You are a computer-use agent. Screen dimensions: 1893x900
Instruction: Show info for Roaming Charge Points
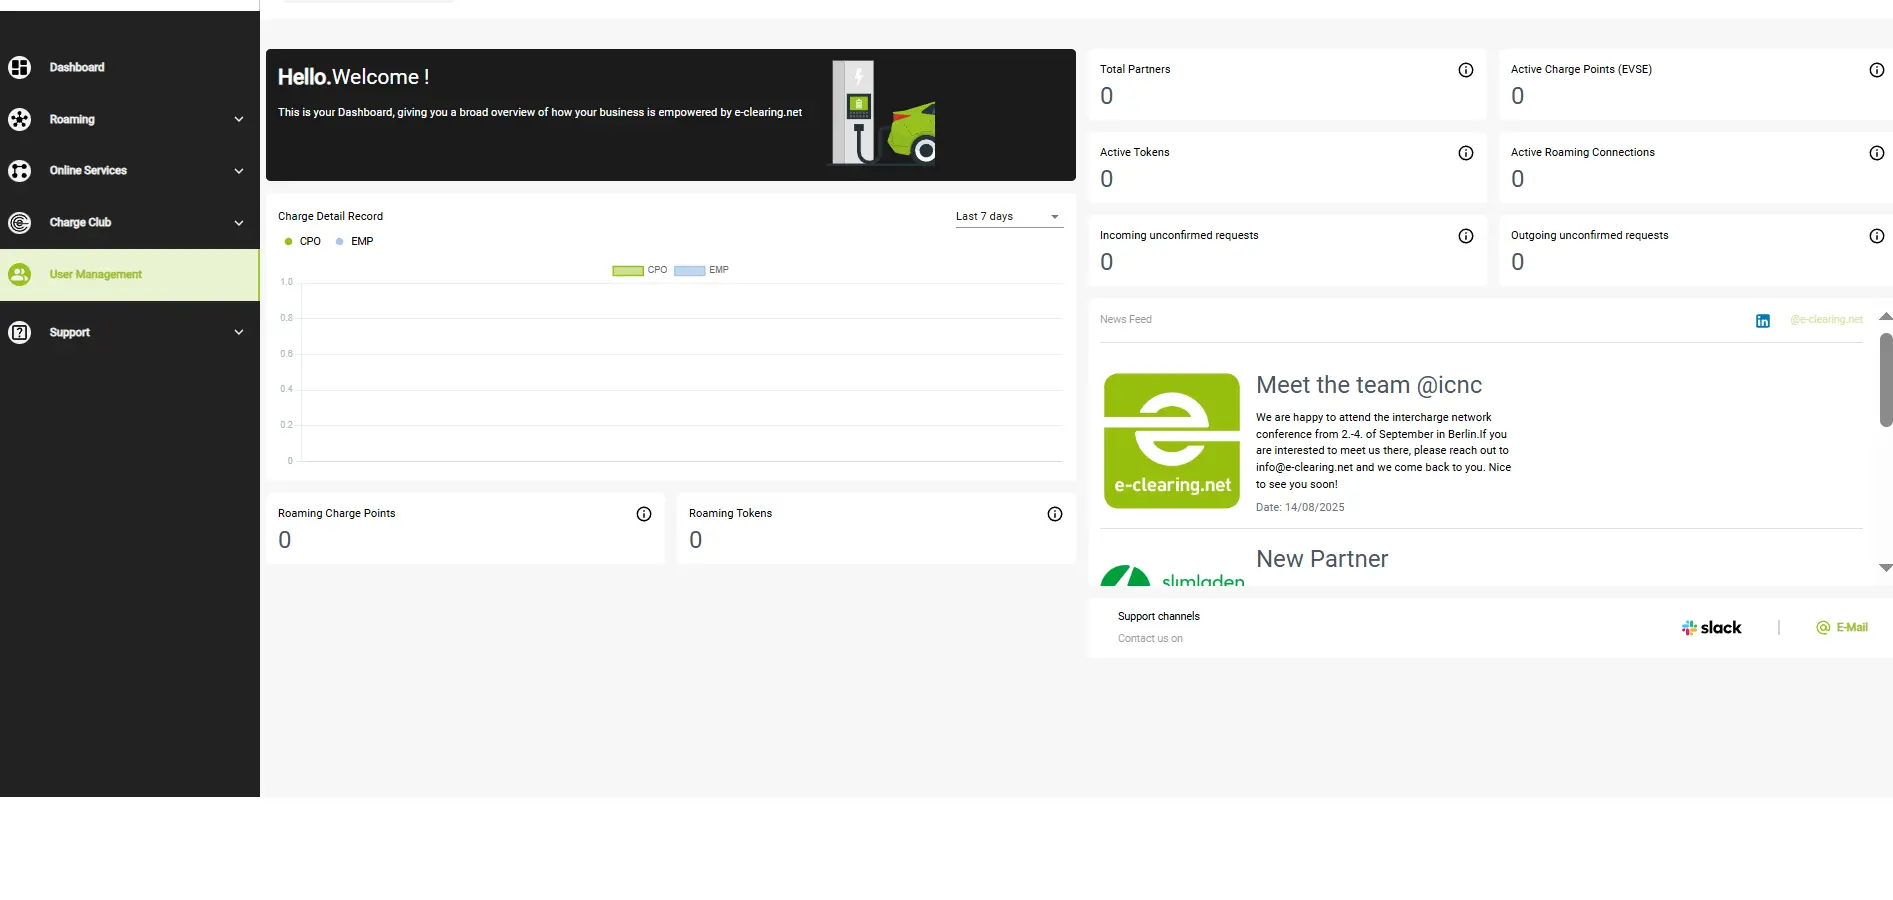(644, 514)
